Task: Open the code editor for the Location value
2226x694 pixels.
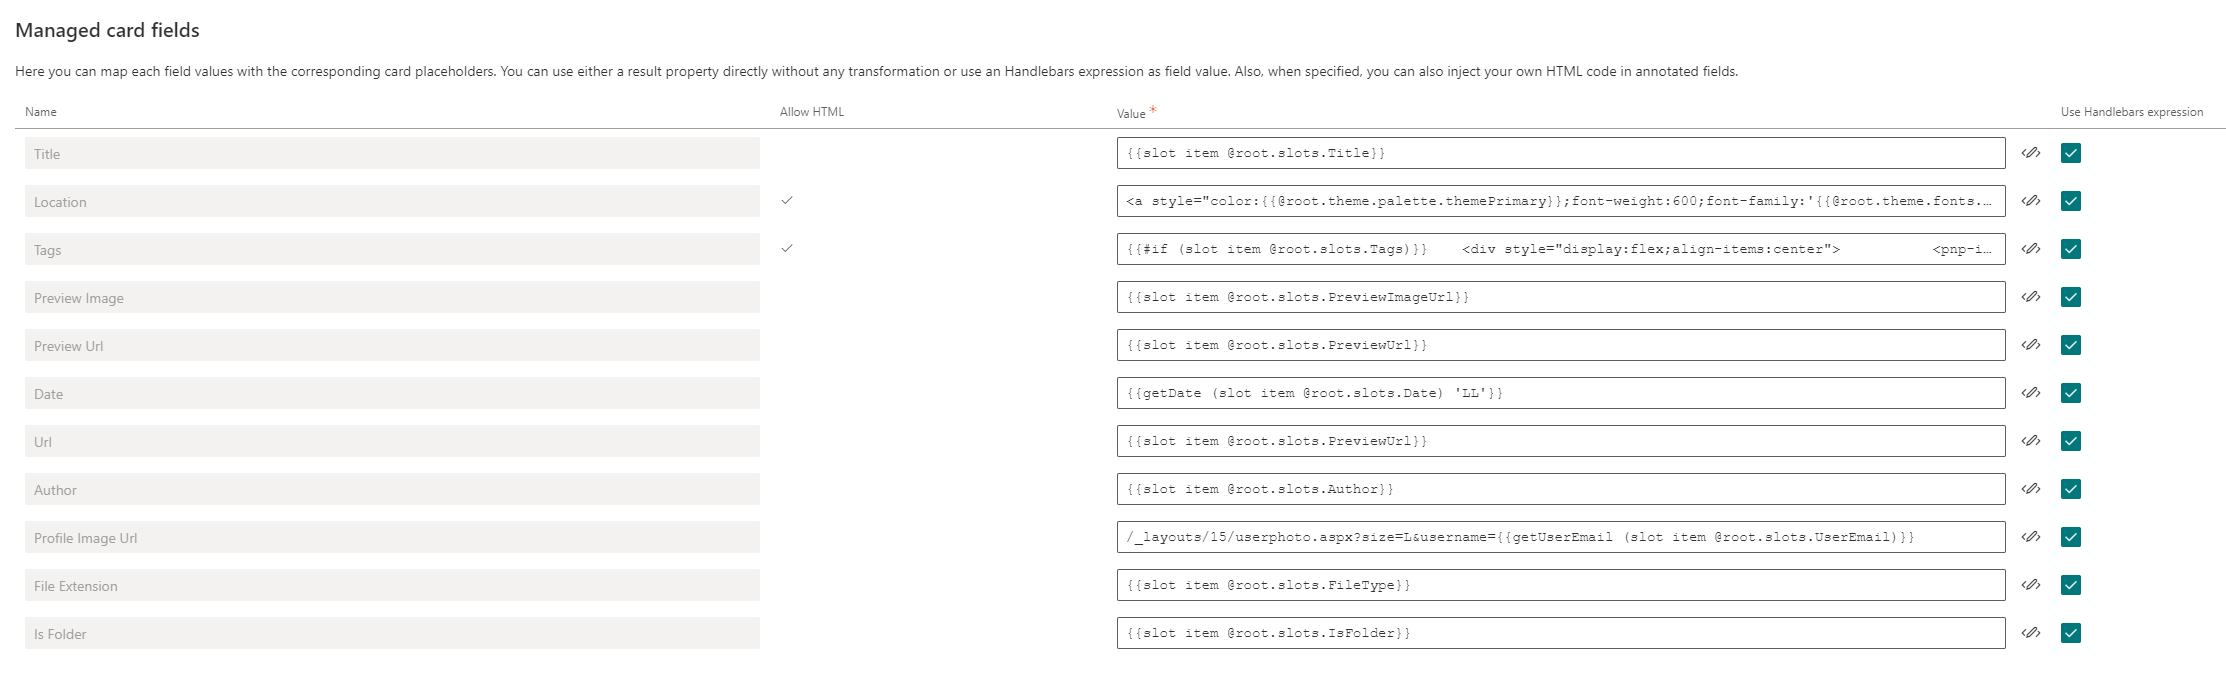Action: tap(2031, 201)
